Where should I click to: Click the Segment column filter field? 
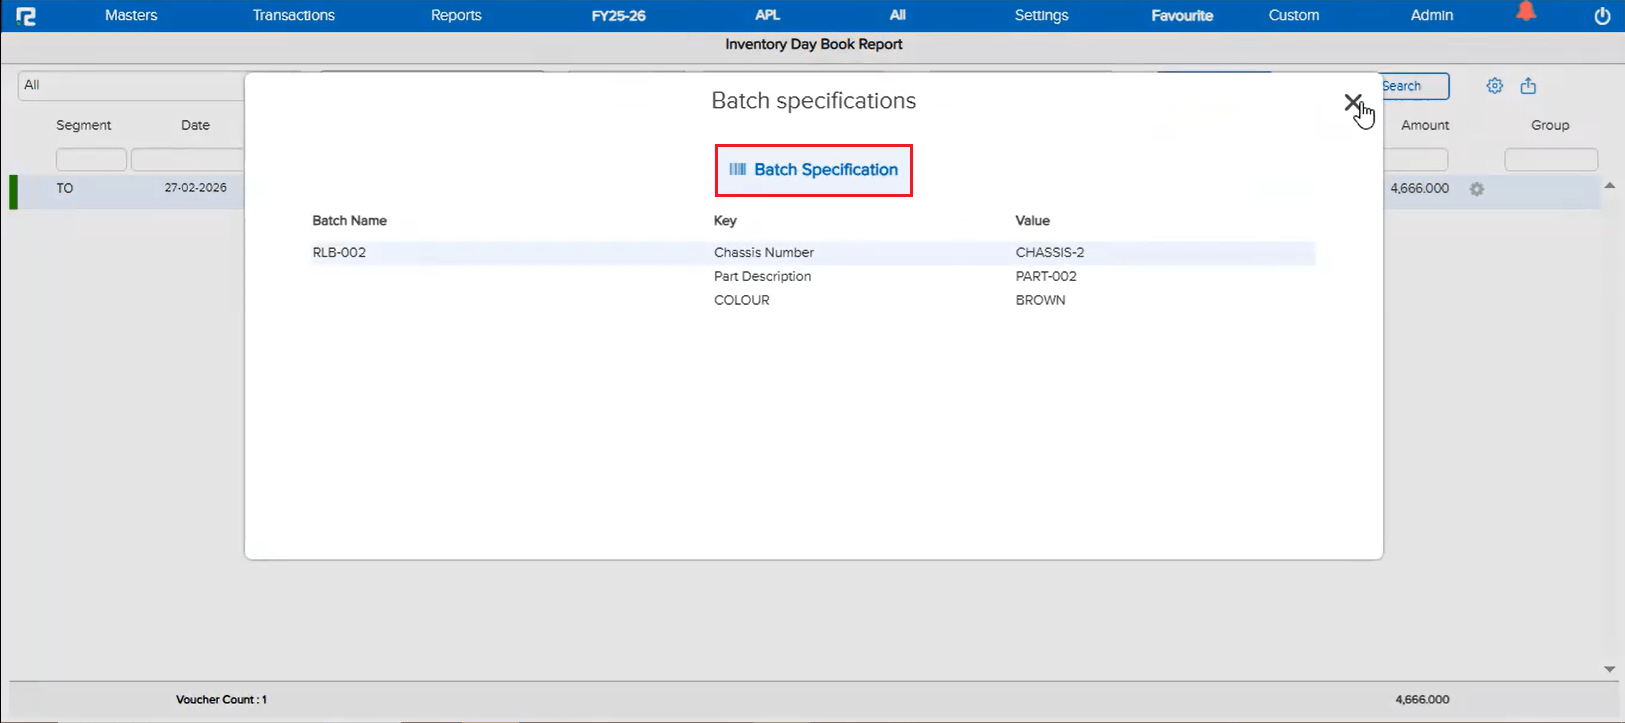coord(91,159)
